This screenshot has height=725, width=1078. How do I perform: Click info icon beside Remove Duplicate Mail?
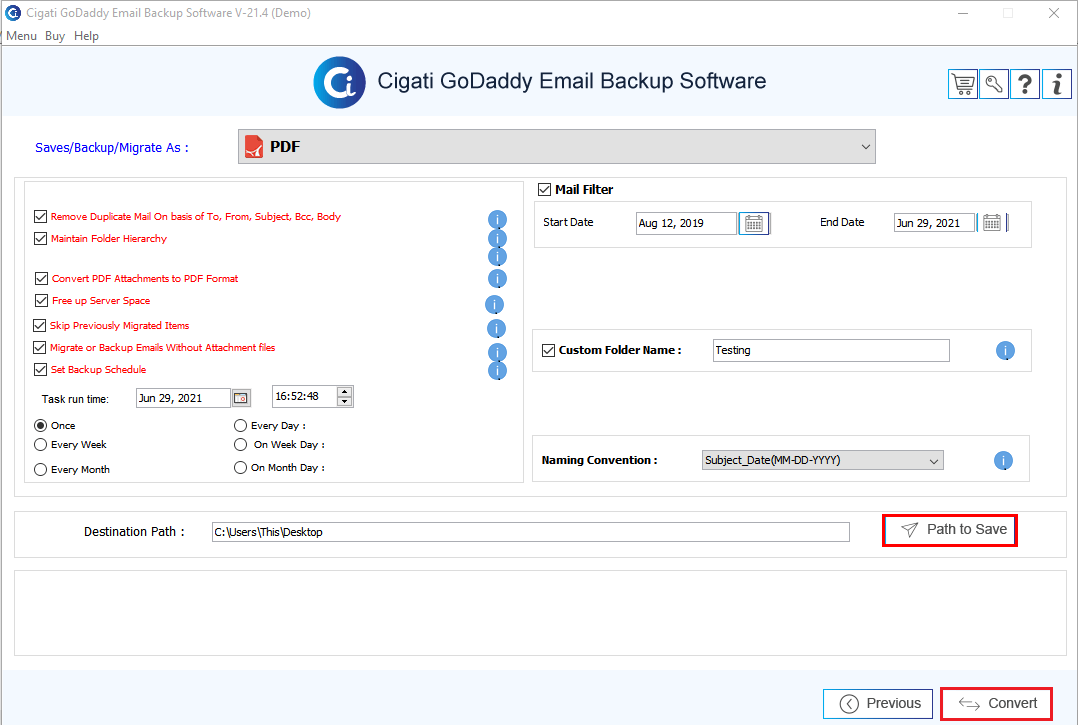497,219
